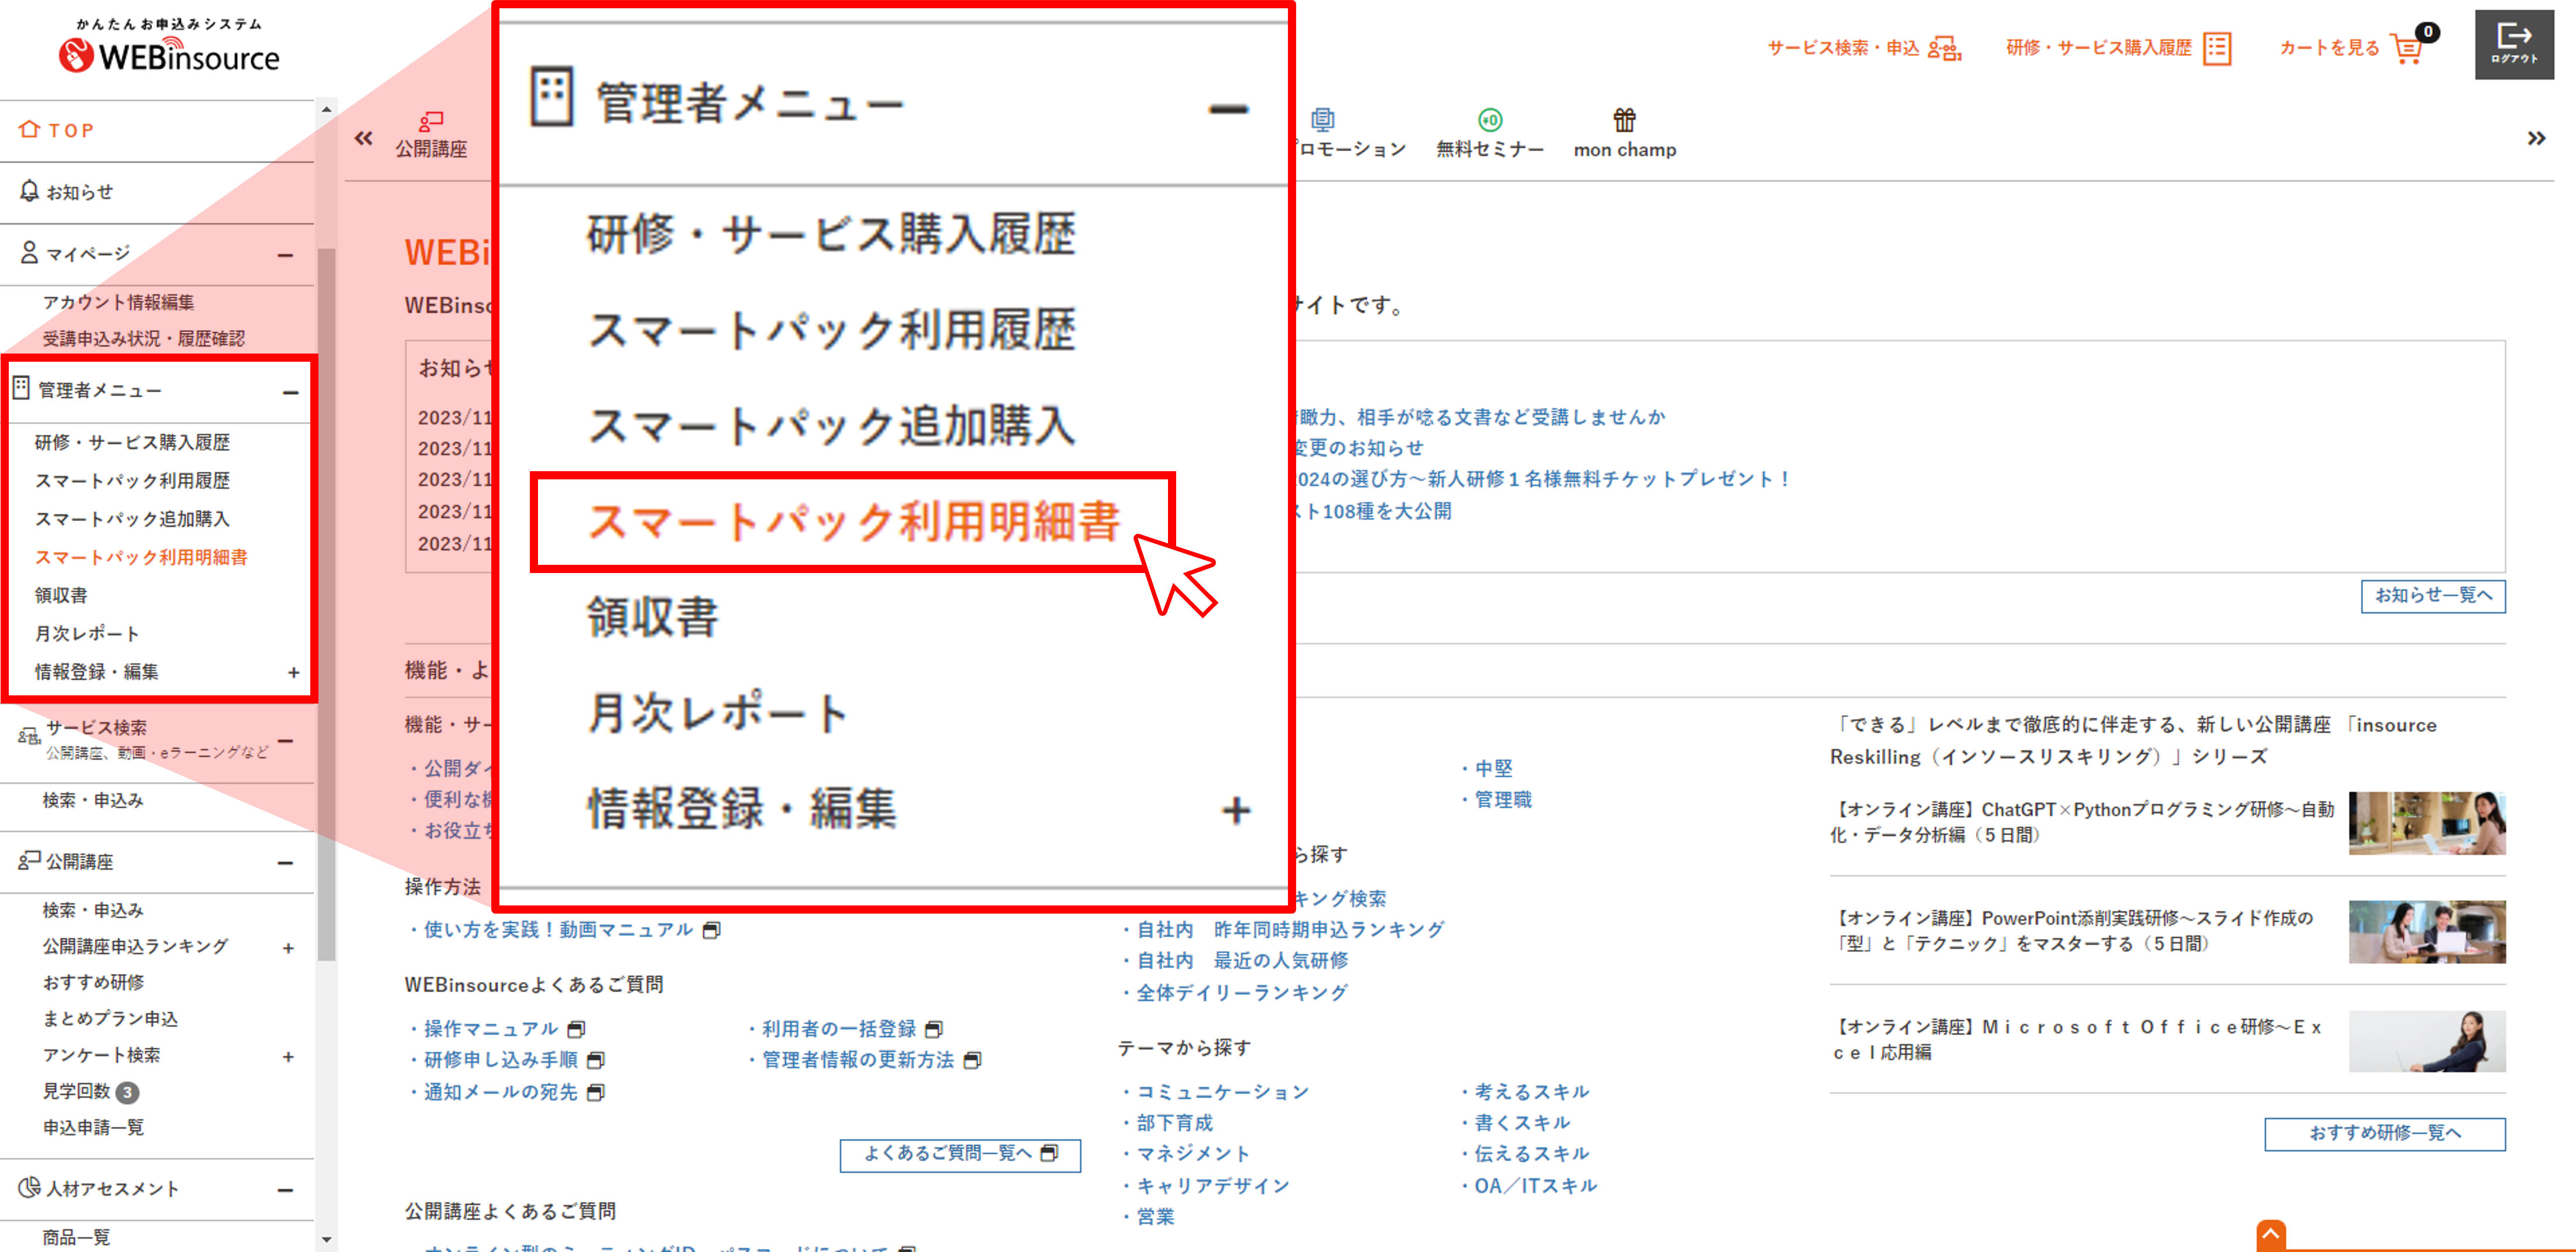
Task: Collapse the サービス検索 section
Action: tap(286, 741)
